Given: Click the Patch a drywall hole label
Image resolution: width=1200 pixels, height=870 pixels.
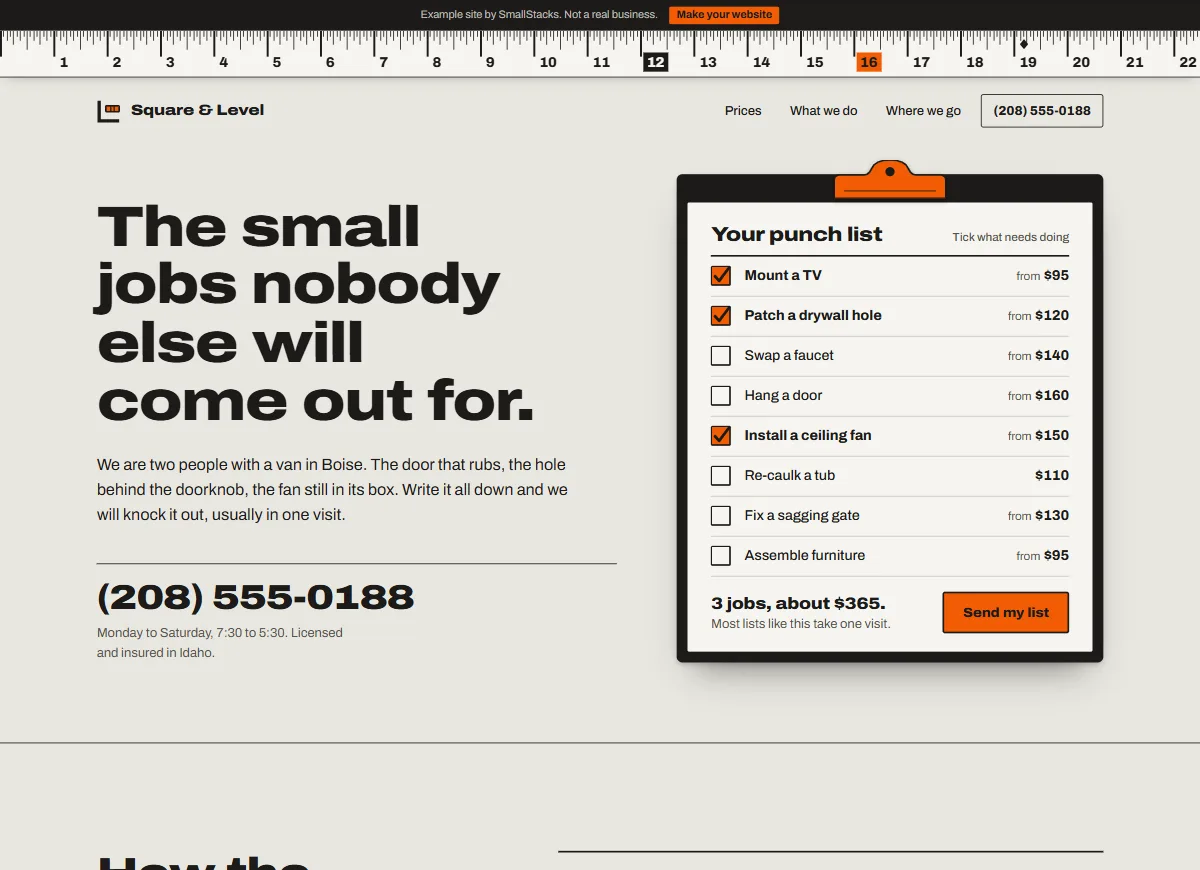Looking at the screenshot, I should [x=813, y=315].
